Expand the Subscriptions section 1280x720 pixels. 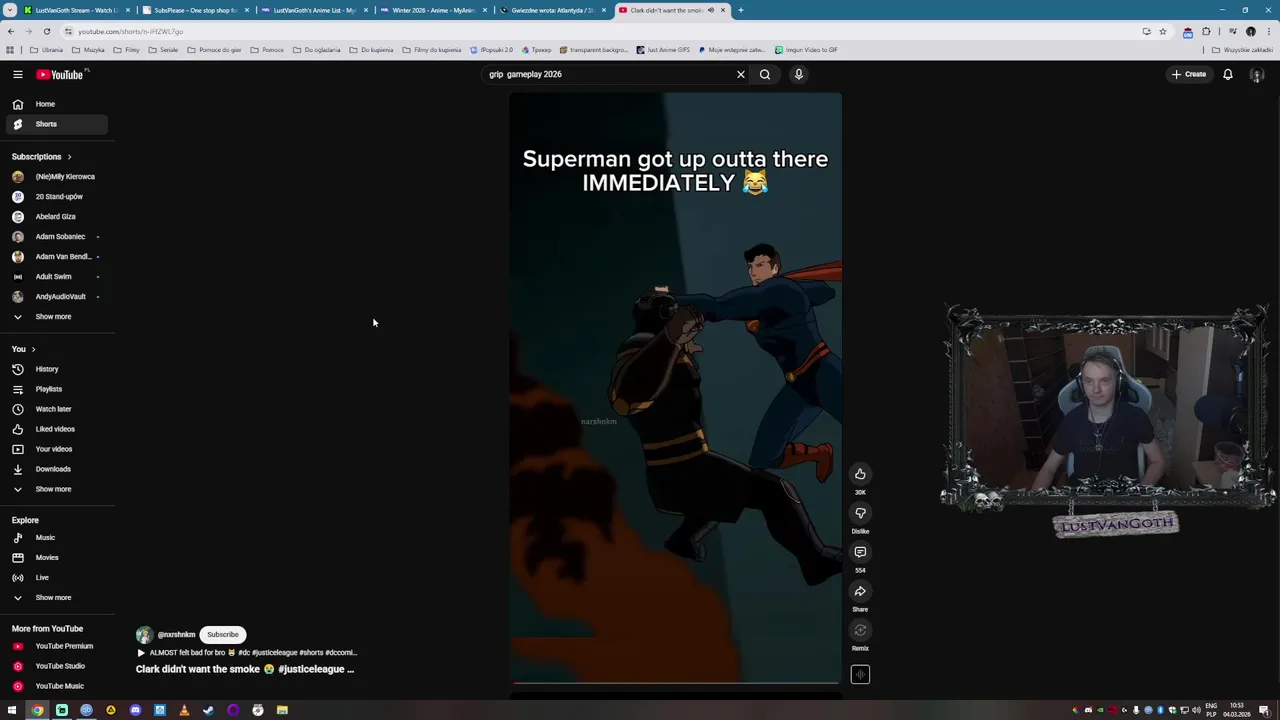41,157
